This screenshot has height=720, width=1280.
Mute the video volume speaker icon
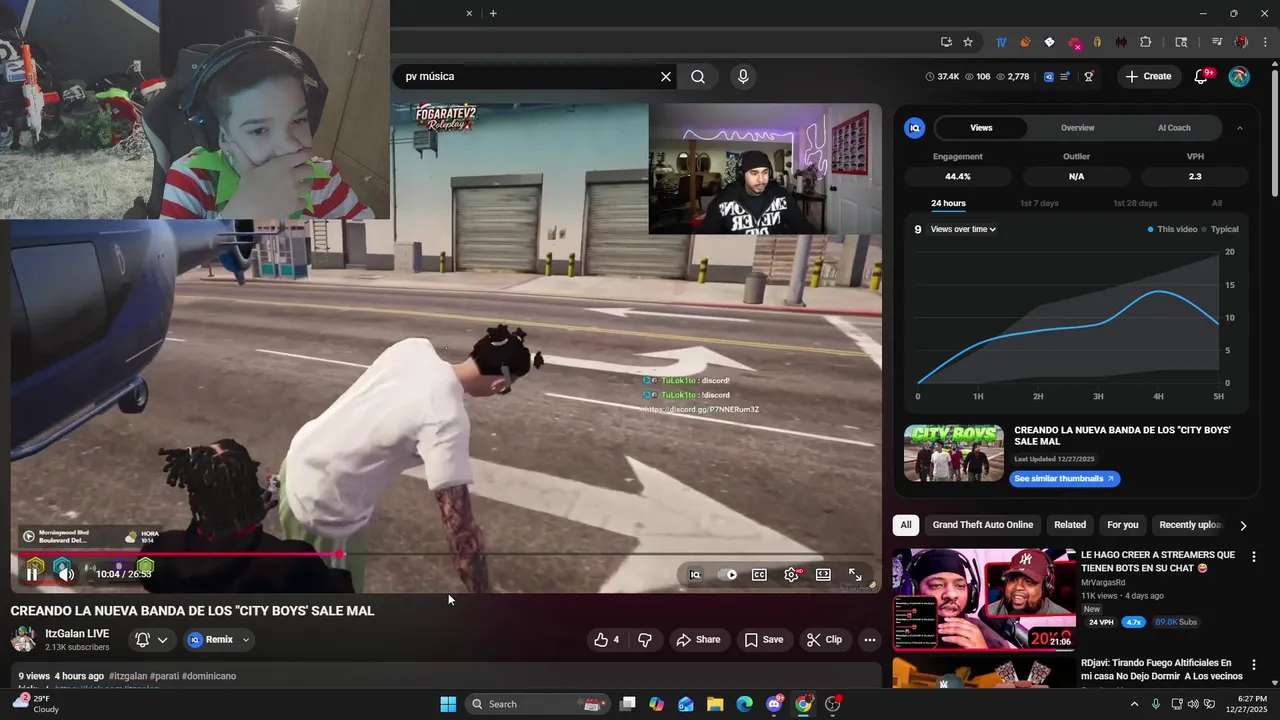coord(65,574)
